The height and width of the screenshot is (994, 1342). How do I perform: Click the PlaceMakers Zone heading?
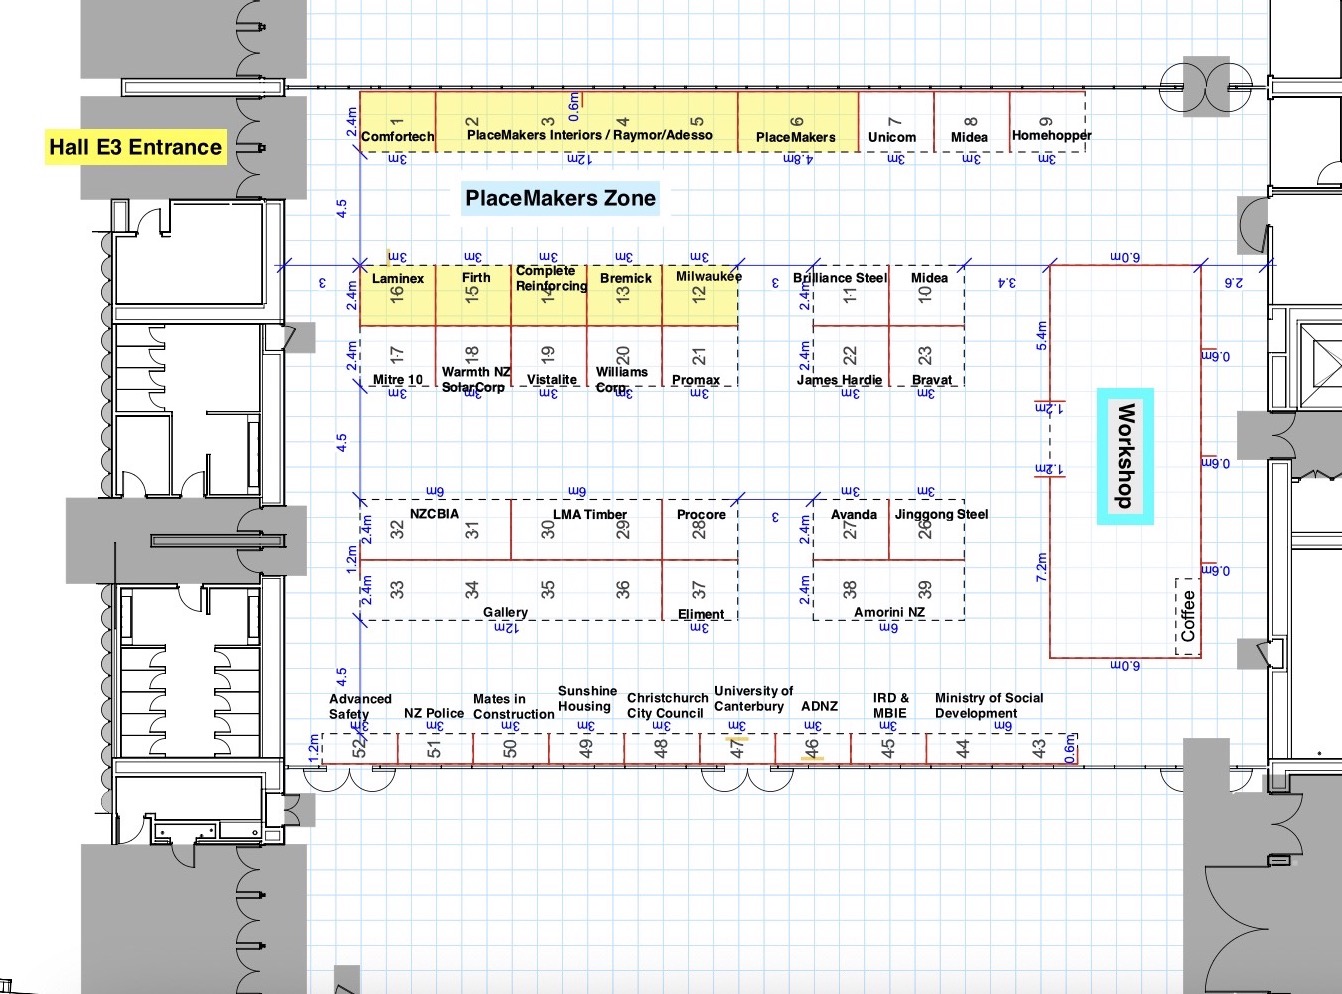point(559,198)
